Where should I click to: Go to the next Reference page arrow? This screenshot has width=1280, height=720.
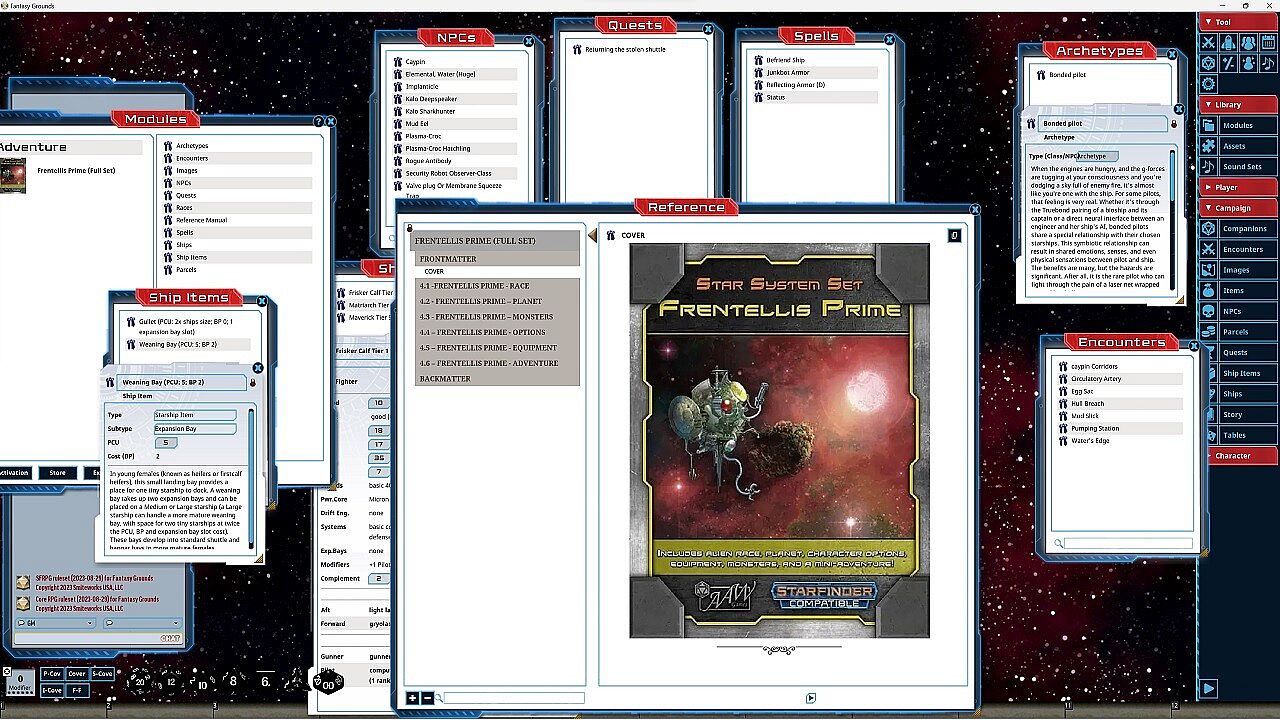coord(811,698)
